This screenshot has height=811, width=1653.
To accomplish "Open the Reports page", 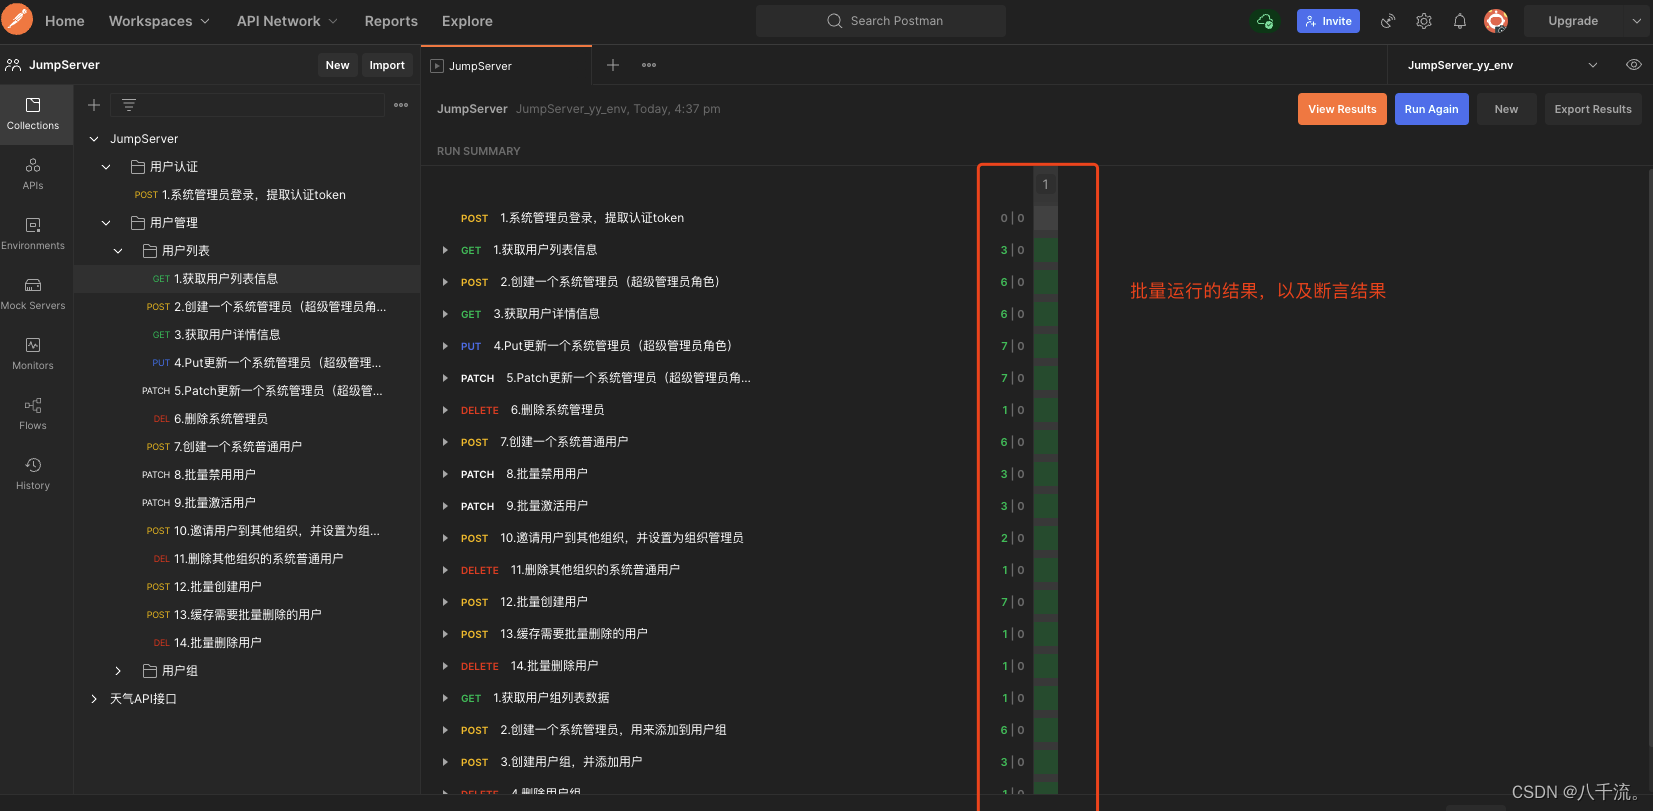I will coord(391,21).
